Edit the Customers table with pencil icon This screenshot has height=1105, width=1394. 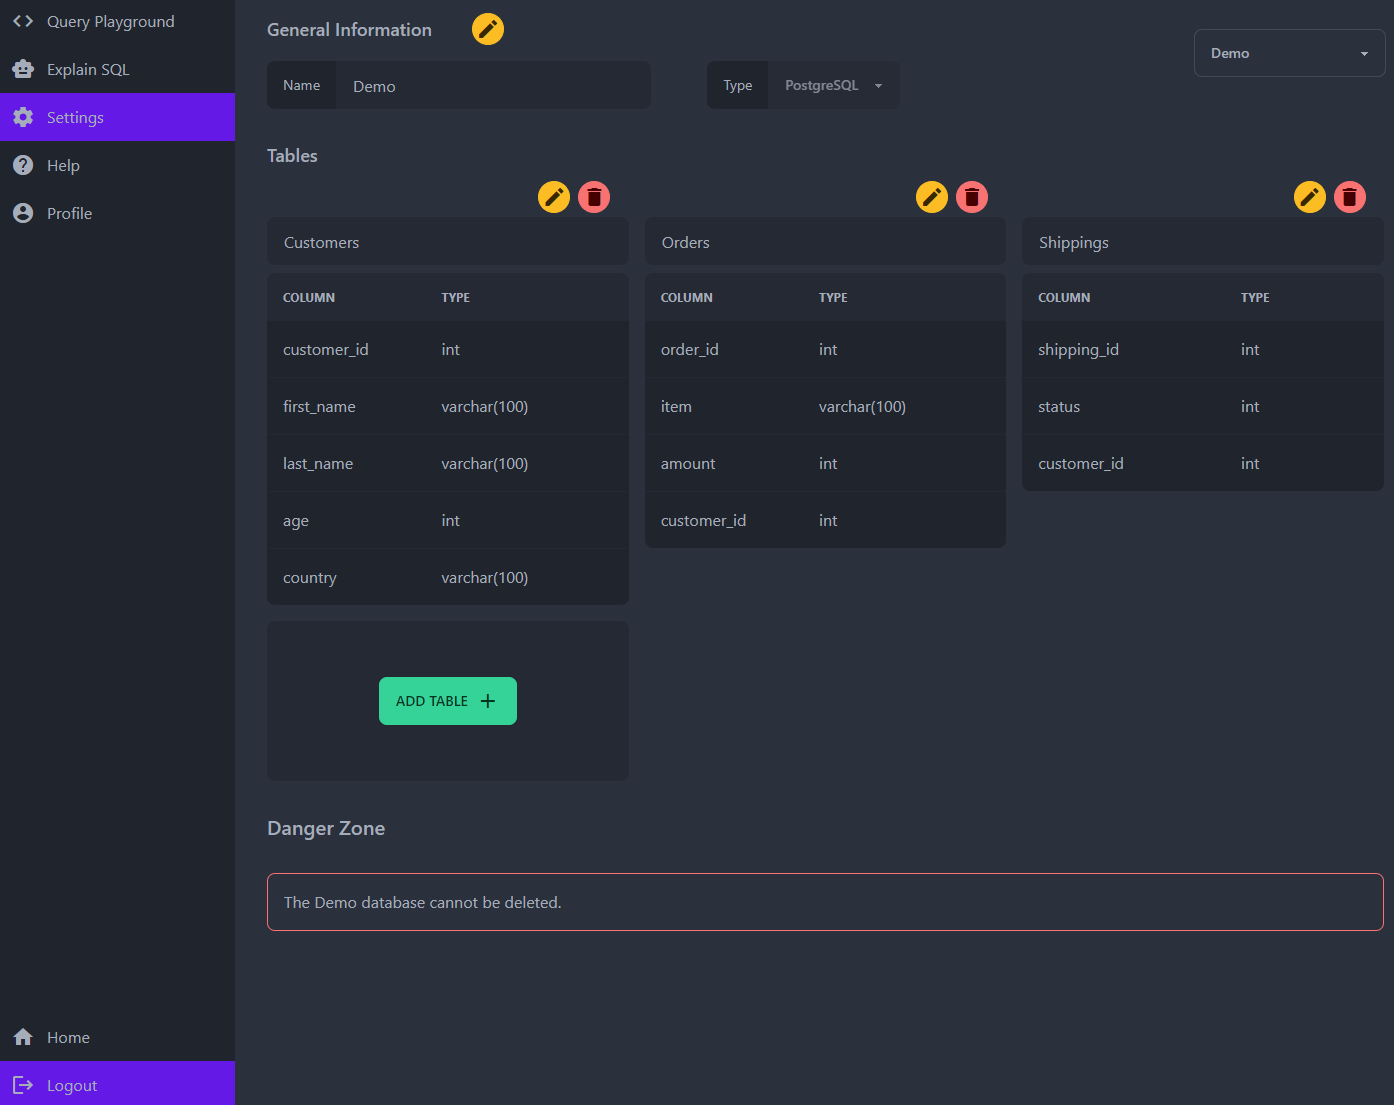click(x=554, y=197)
